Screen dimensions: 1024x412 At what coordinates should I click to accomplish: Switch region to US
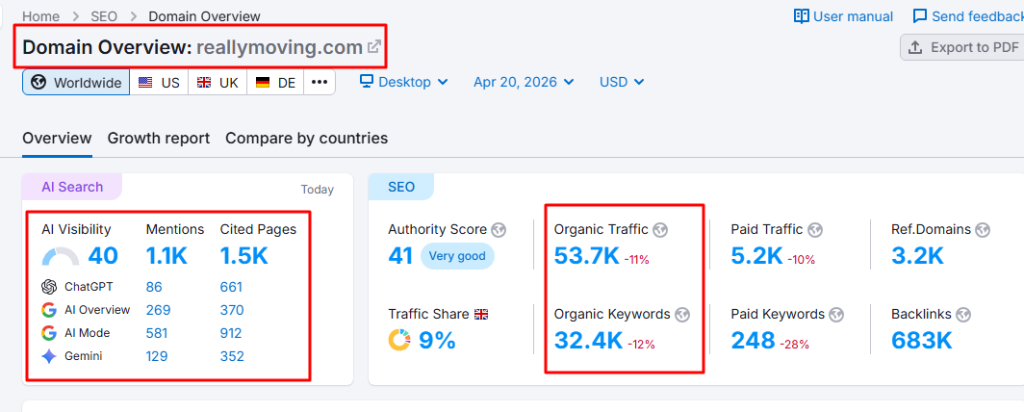(159, 82)
